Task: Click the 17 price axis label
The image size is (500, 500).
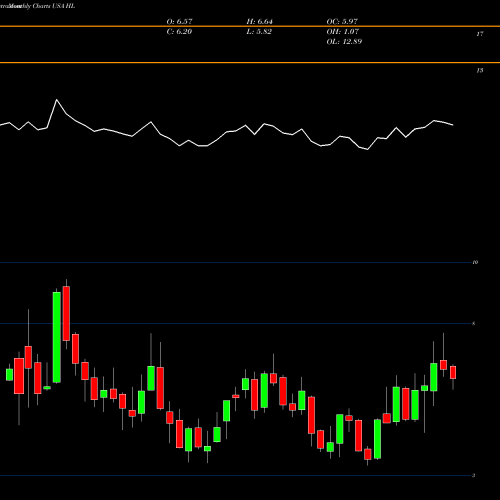Action: click(480, 34)
